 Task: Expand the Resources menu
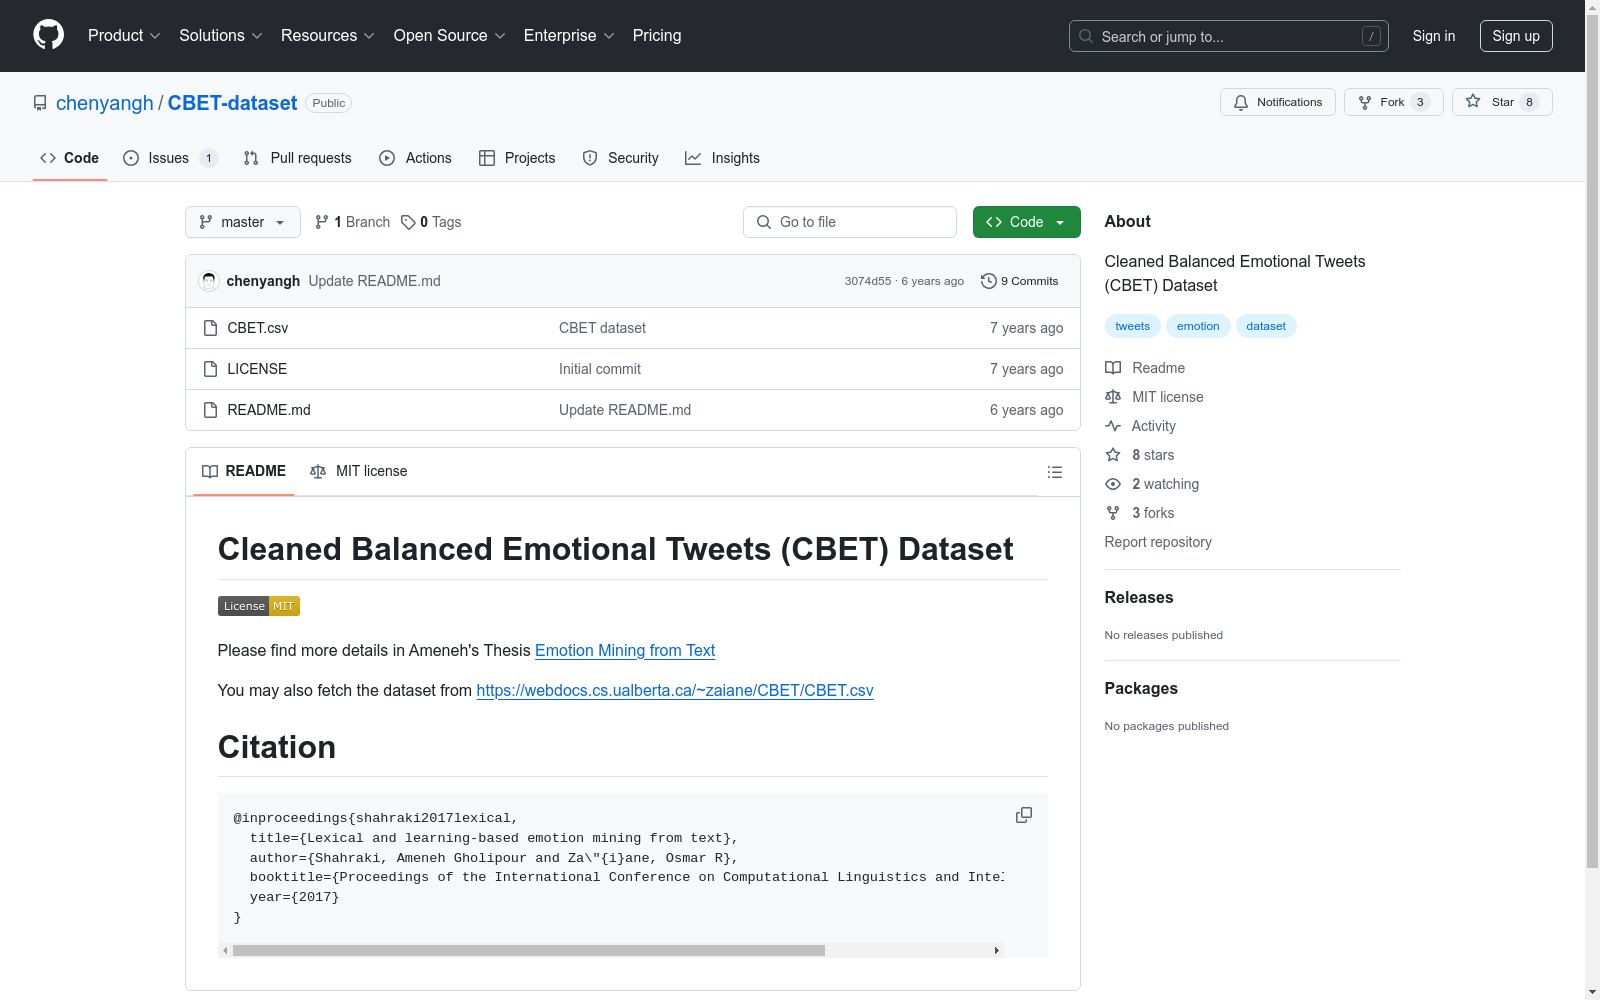click(328, 36)
